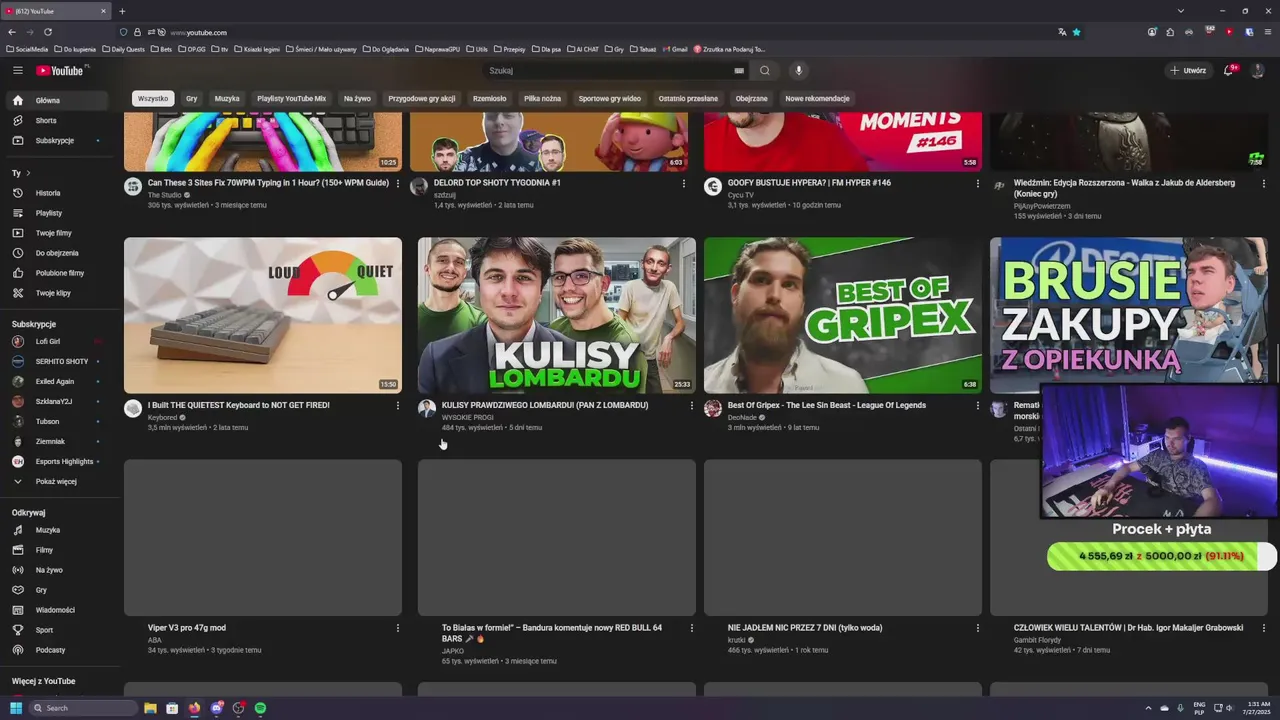Open Polubione filmy in the sidebar
This screenshot has width=1280, height=720.
[x=55, y=273]
